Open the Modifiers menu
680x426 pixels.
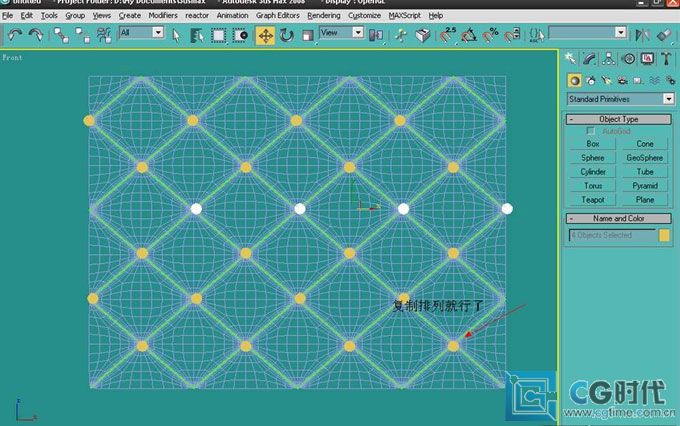coord(163,15)
